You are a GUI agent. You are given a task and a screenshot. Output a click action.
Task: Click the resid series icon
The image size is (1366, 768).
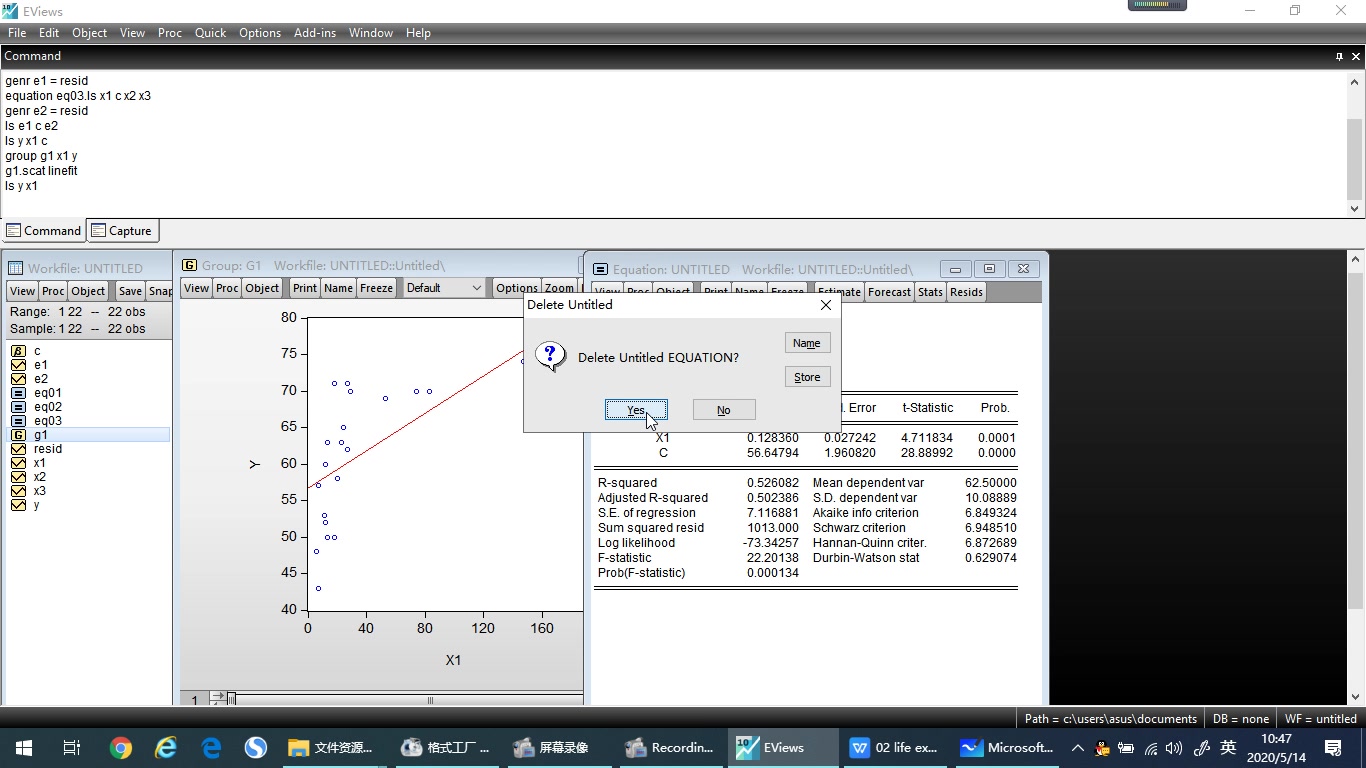click(34, 448)
